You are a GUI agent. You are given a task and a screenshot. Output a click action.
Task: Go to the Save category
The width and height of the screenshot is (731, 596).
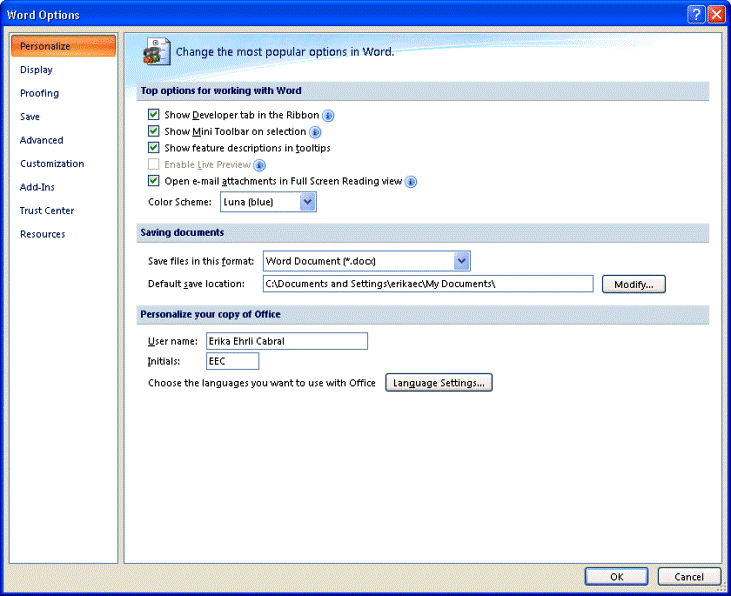tap(30, 117)
